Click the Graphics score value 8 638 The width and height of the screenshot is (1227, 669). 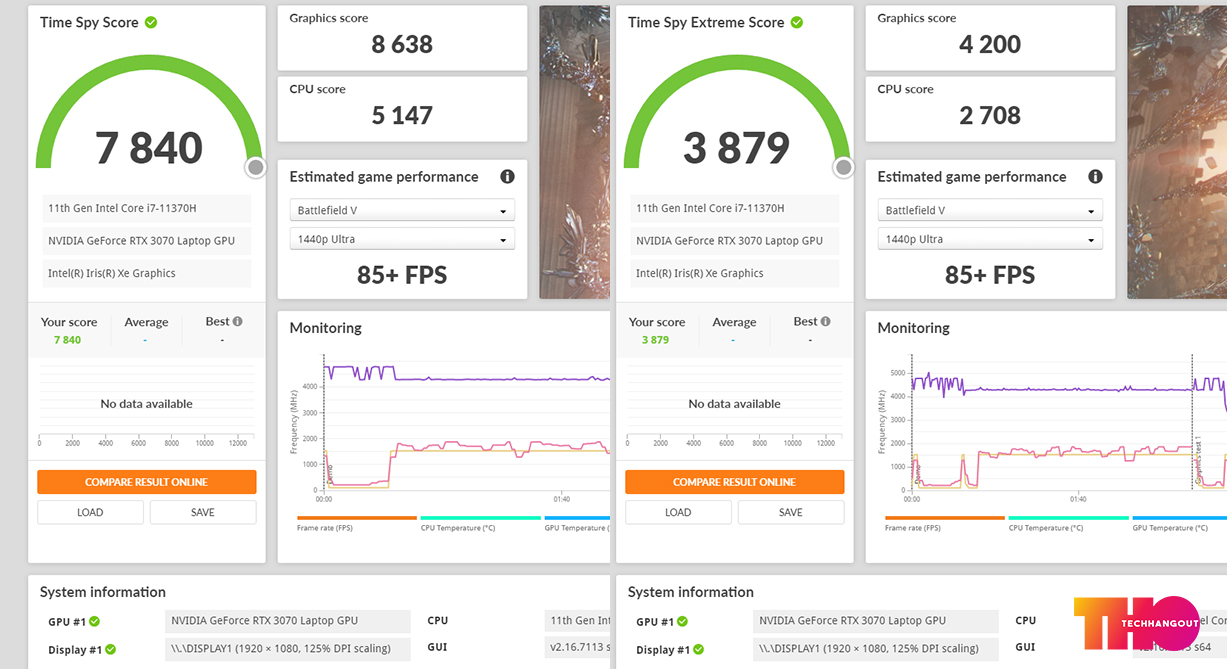pos(402,44)
